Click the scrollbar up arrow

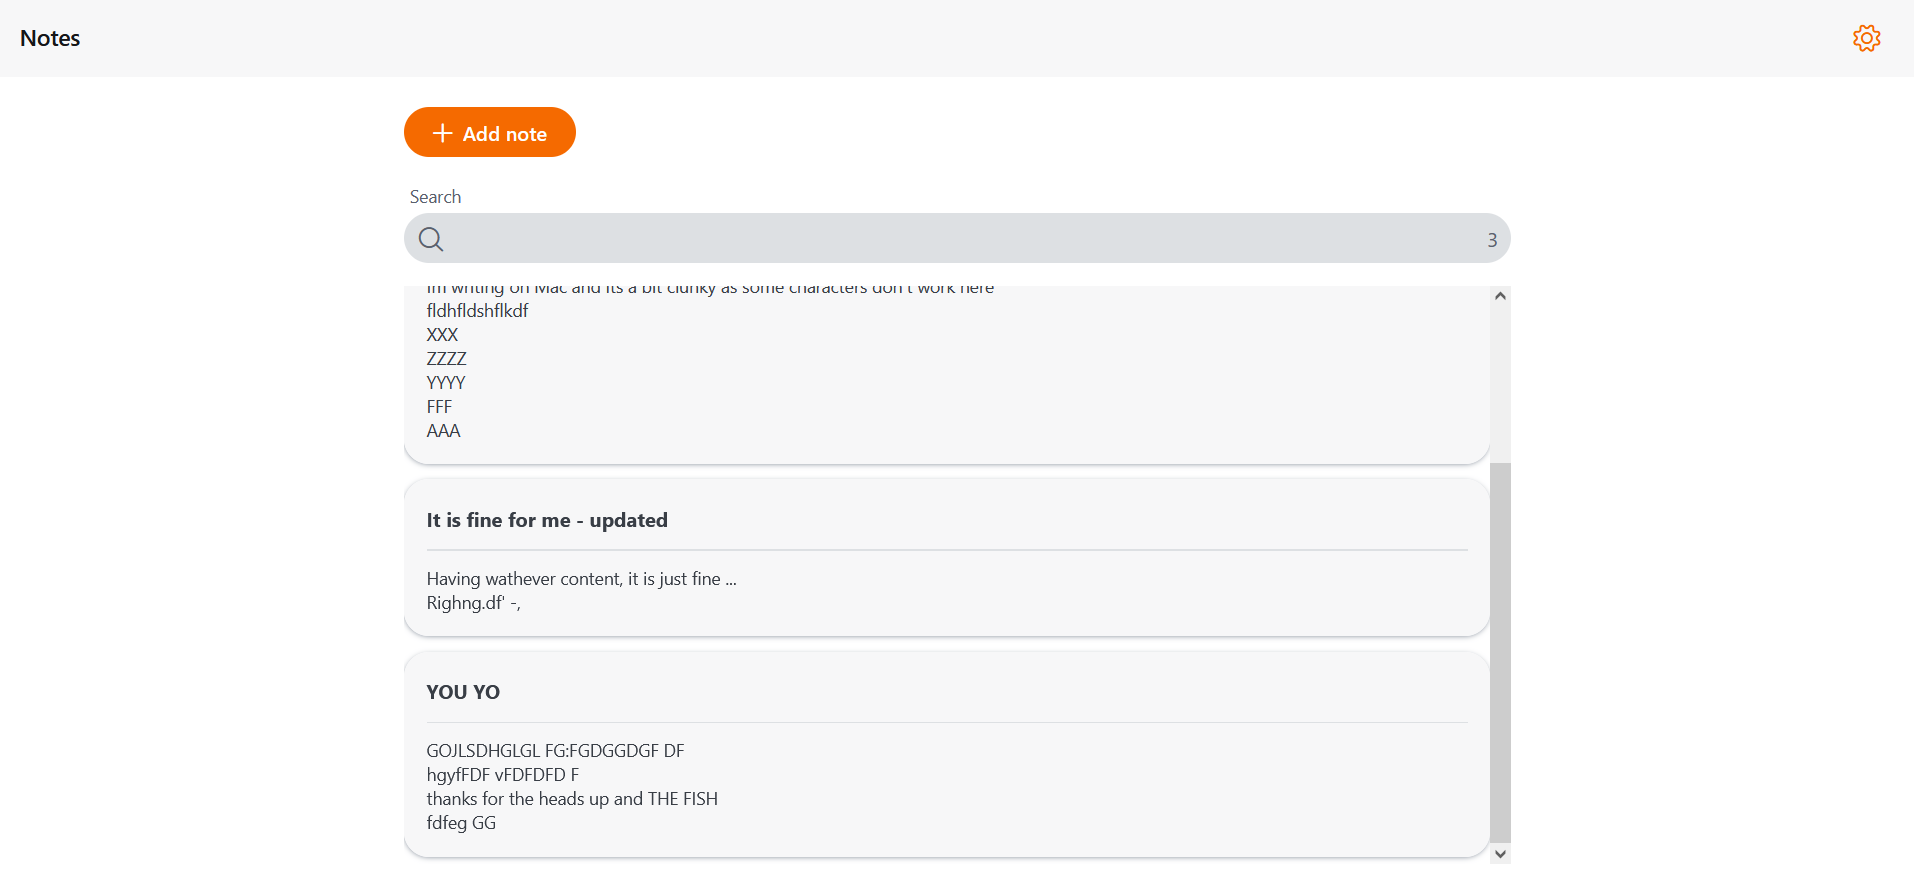click(x=1500, y=295)
